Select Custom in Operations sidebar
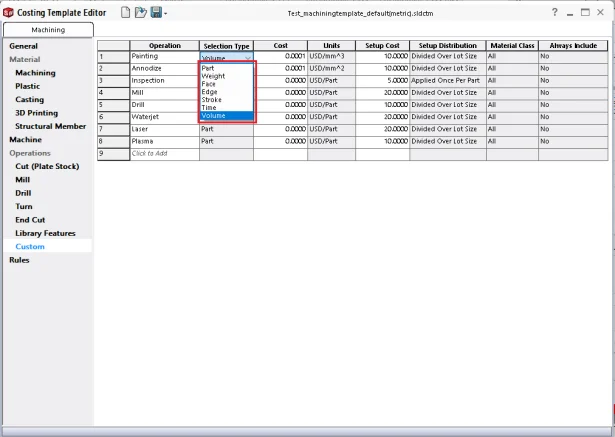Image resolution: width=615 pixels, height=437 pixels. (30, 246)
